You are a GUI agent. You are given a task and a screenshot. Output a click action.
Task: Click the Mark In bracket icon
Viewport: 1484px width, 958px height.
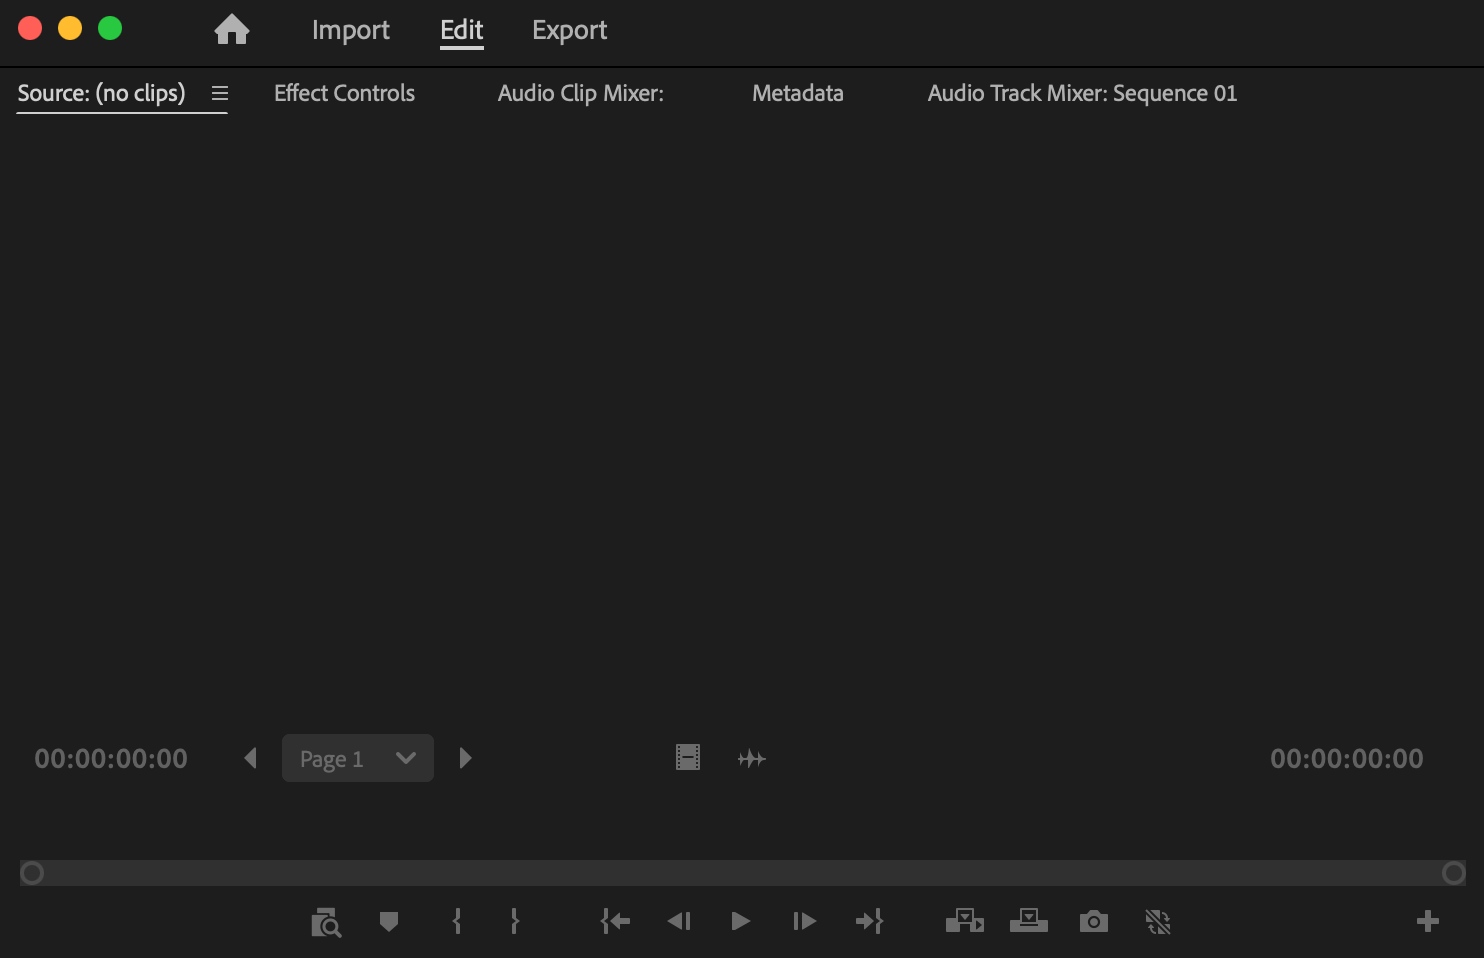coord(457,921)
